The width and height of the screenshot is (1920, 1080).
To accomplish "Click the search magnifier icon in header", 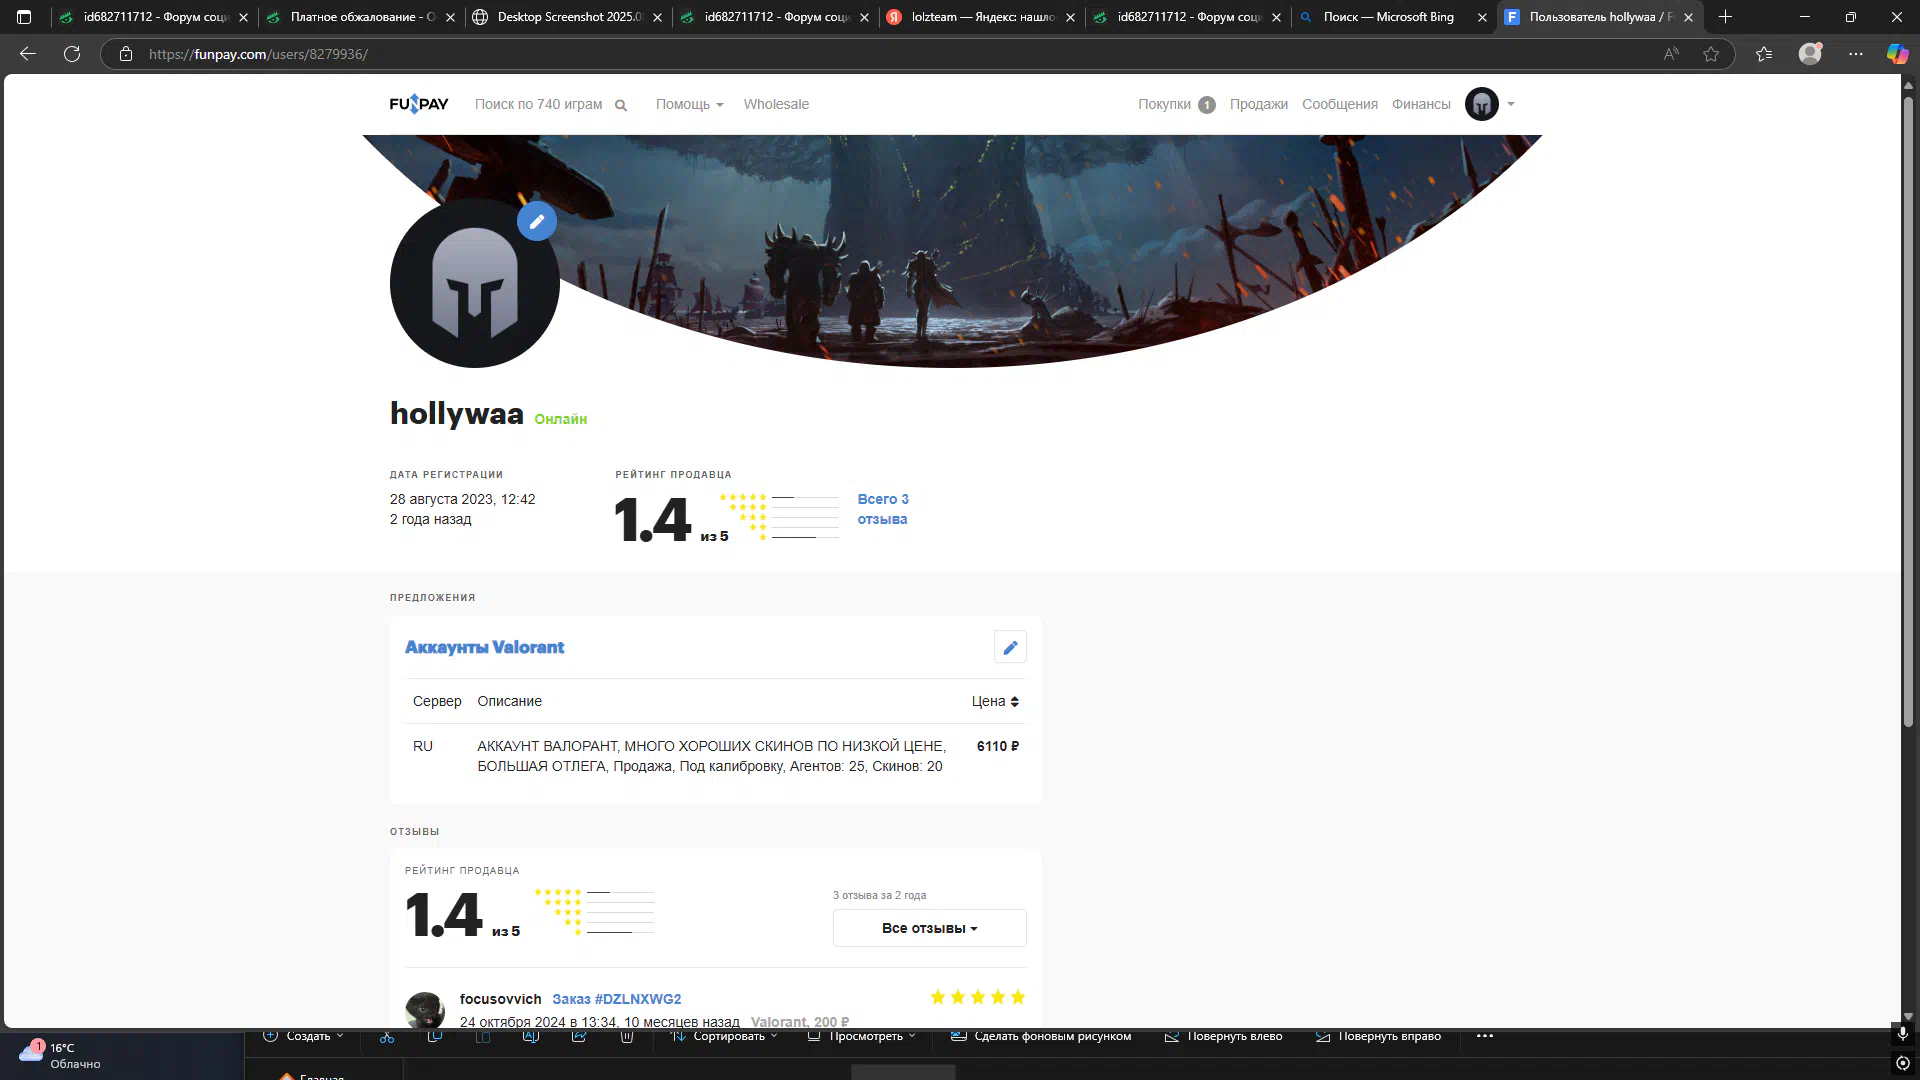I will coord(621,105).
